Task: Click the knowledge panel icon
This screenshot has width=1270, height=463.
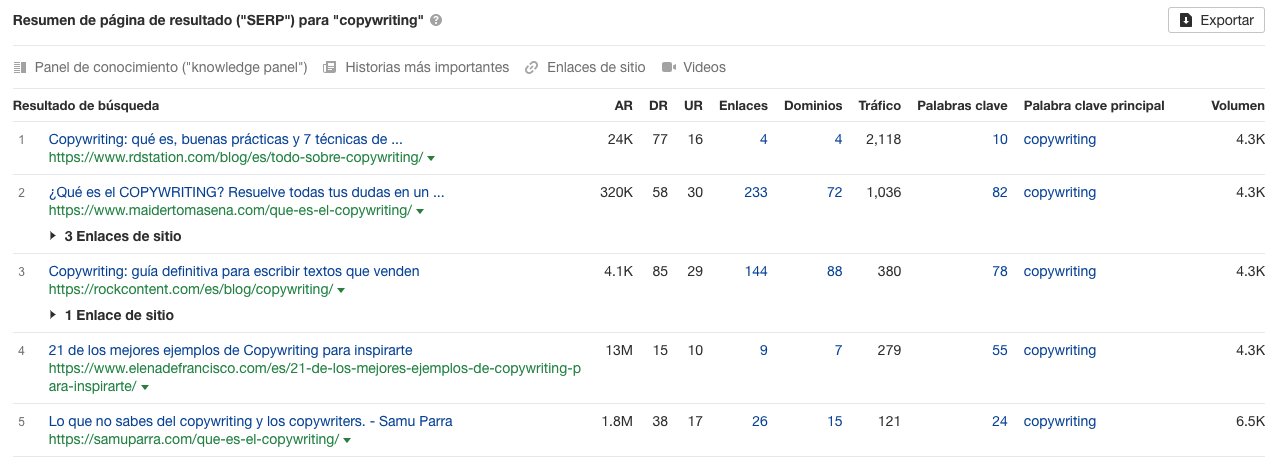Action: [x=20, y=68]
